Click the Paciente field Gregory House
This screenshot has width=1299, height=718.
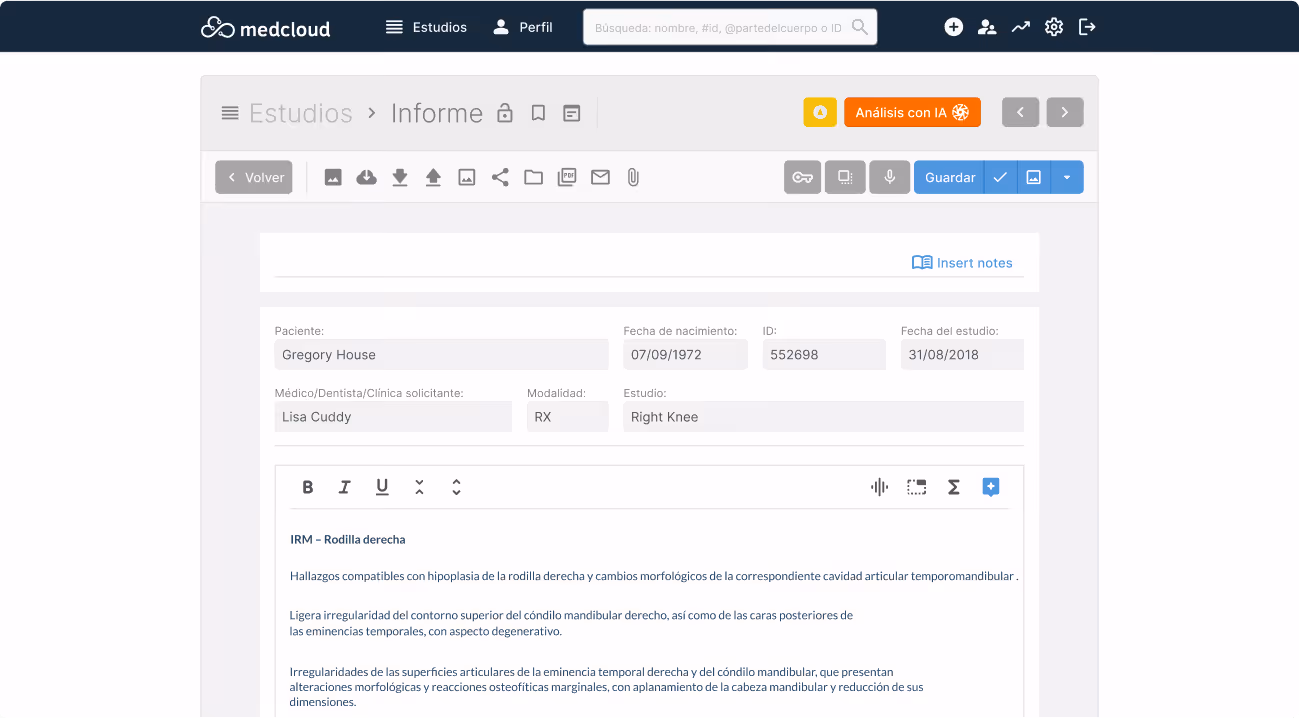(441, 355)
